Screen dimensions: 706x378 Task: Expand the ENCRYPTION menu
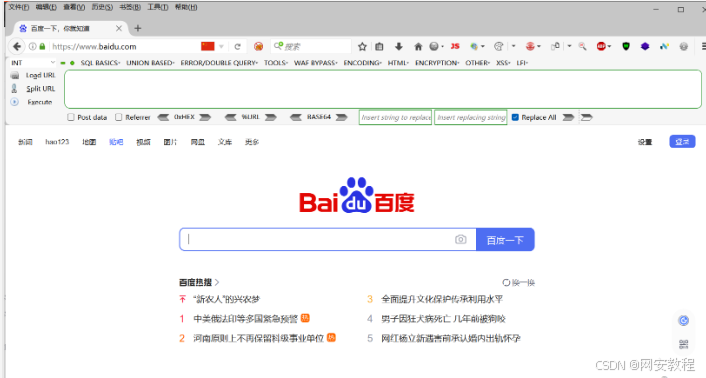pos(437,63)
